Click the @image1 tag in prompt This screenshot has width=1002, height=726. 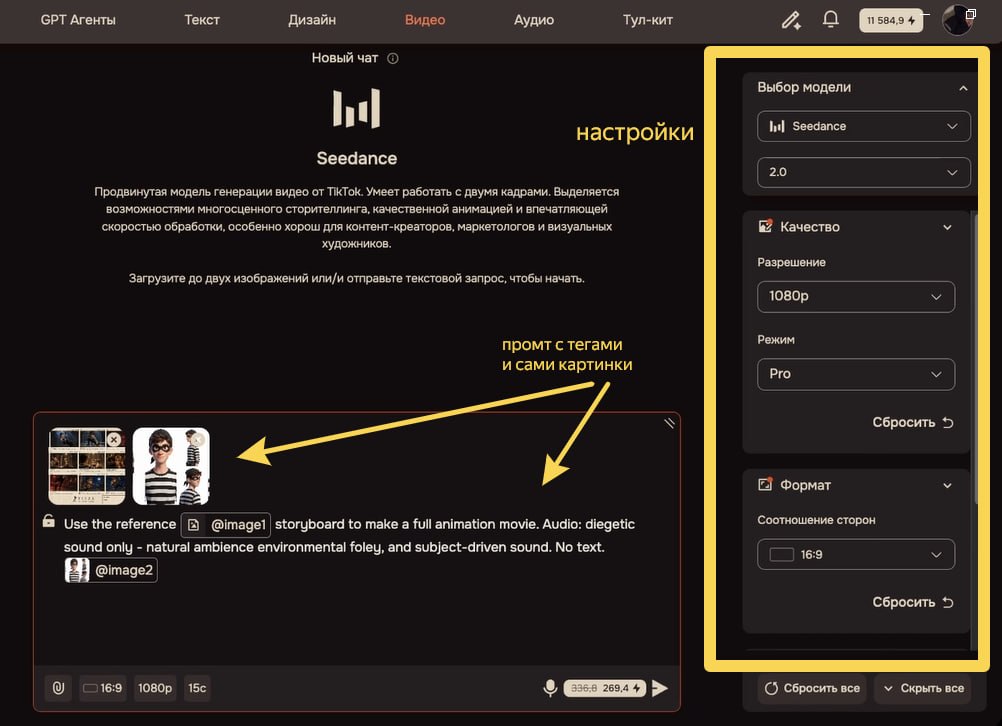pos(226,525)
